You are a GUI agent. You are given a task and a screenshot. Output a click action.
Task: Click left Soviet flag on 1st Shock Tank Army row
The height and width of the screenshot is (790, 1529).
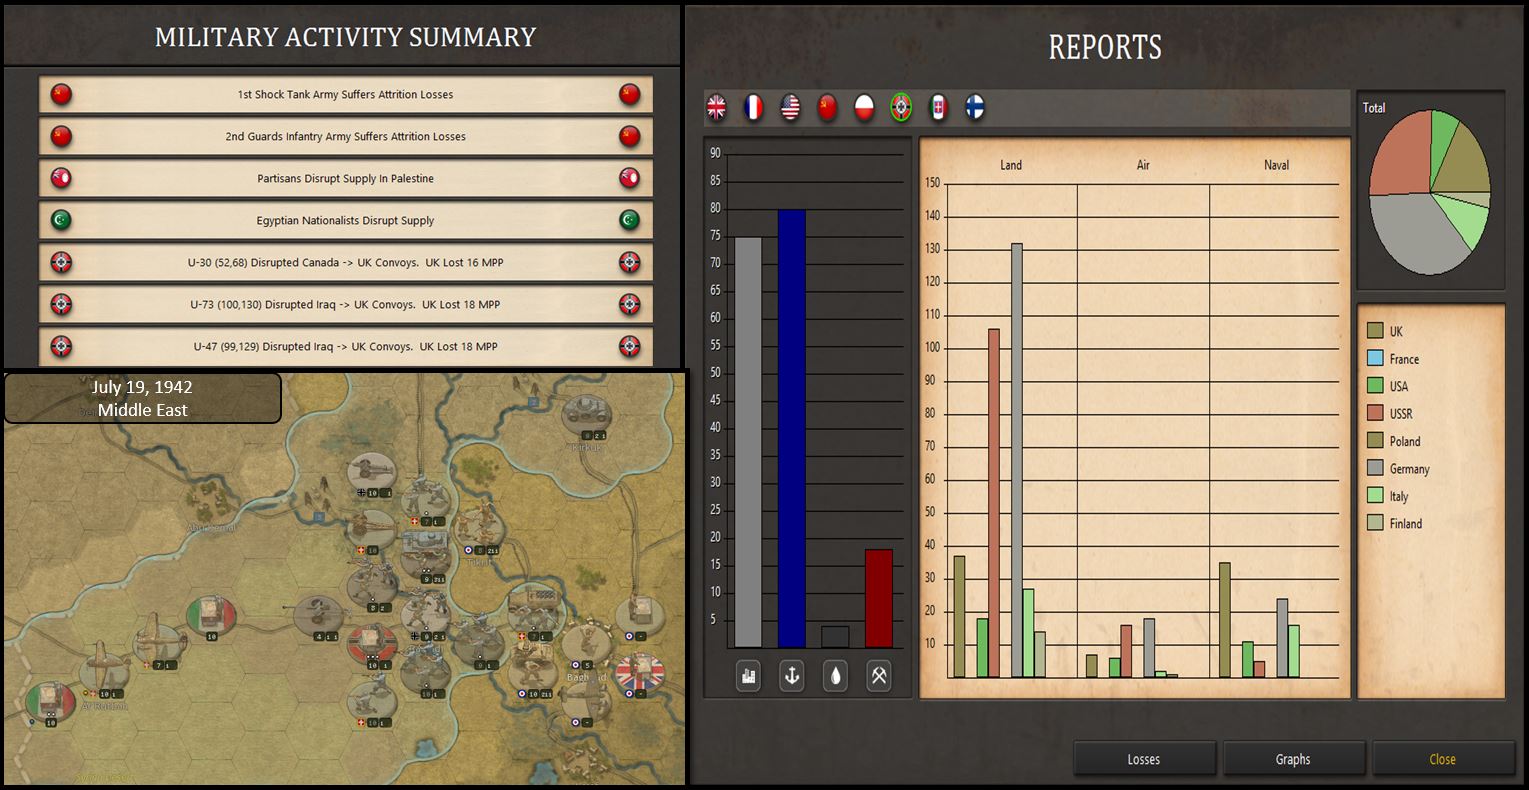point(61,95)
